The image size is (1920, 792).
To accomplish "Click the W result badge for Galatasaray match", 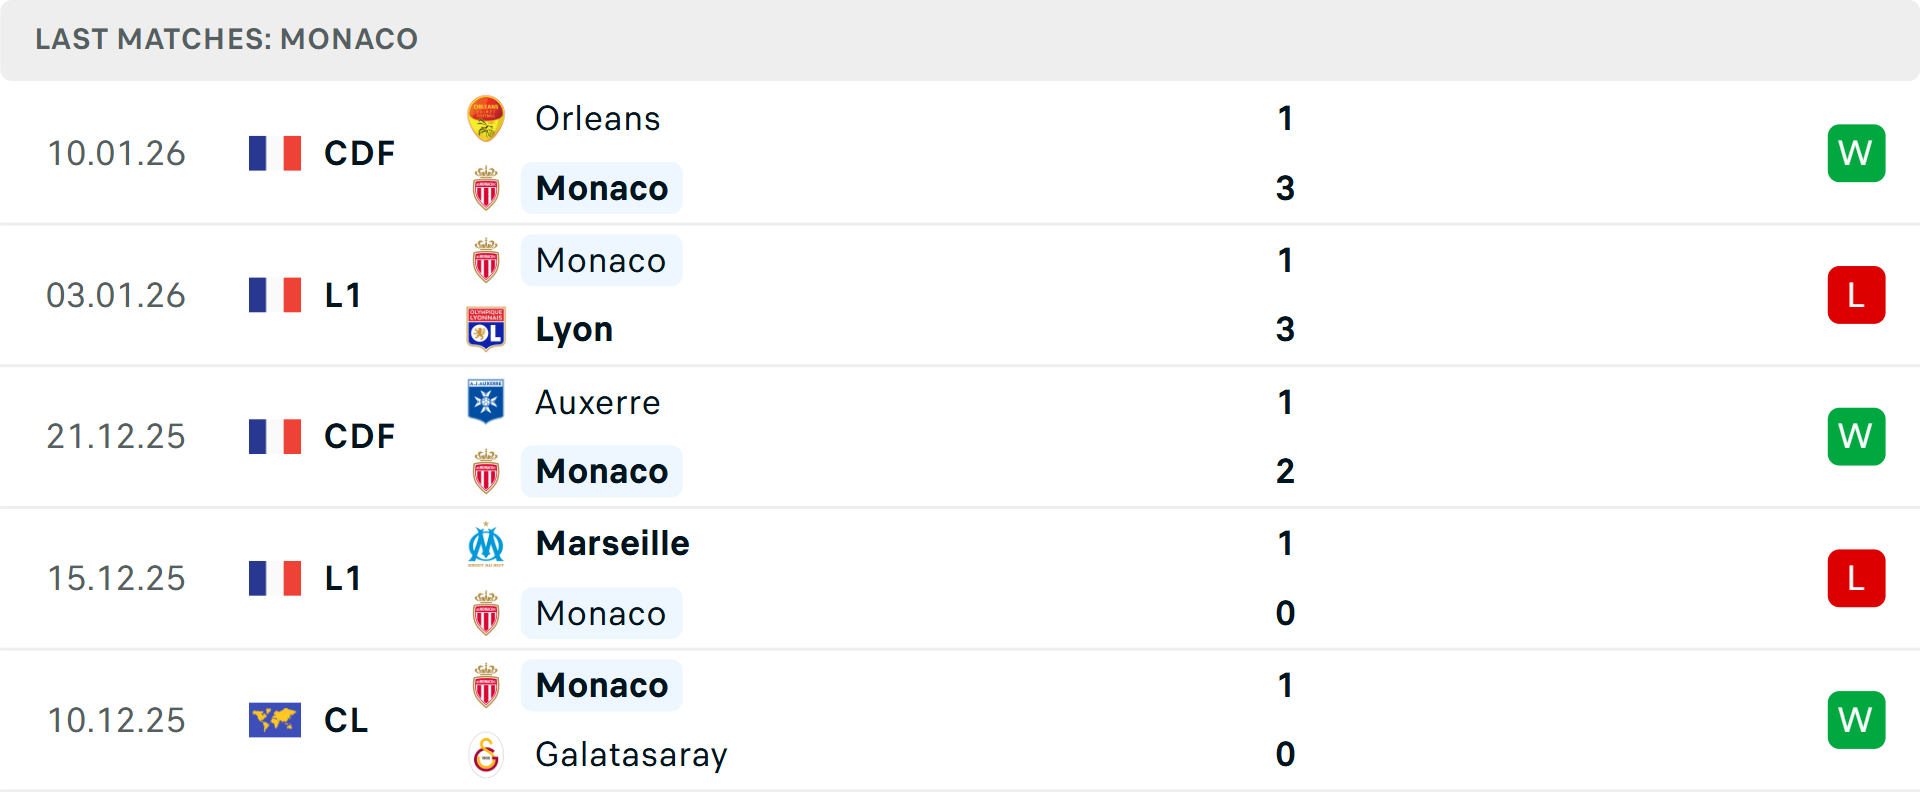I will [1856, 720].
